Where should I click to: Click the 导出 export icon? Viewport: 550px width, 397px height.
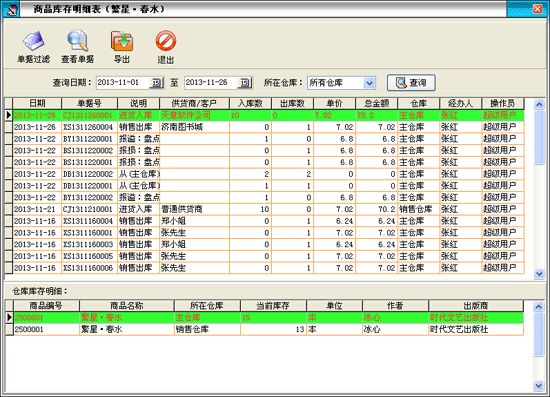click(122, 41)
